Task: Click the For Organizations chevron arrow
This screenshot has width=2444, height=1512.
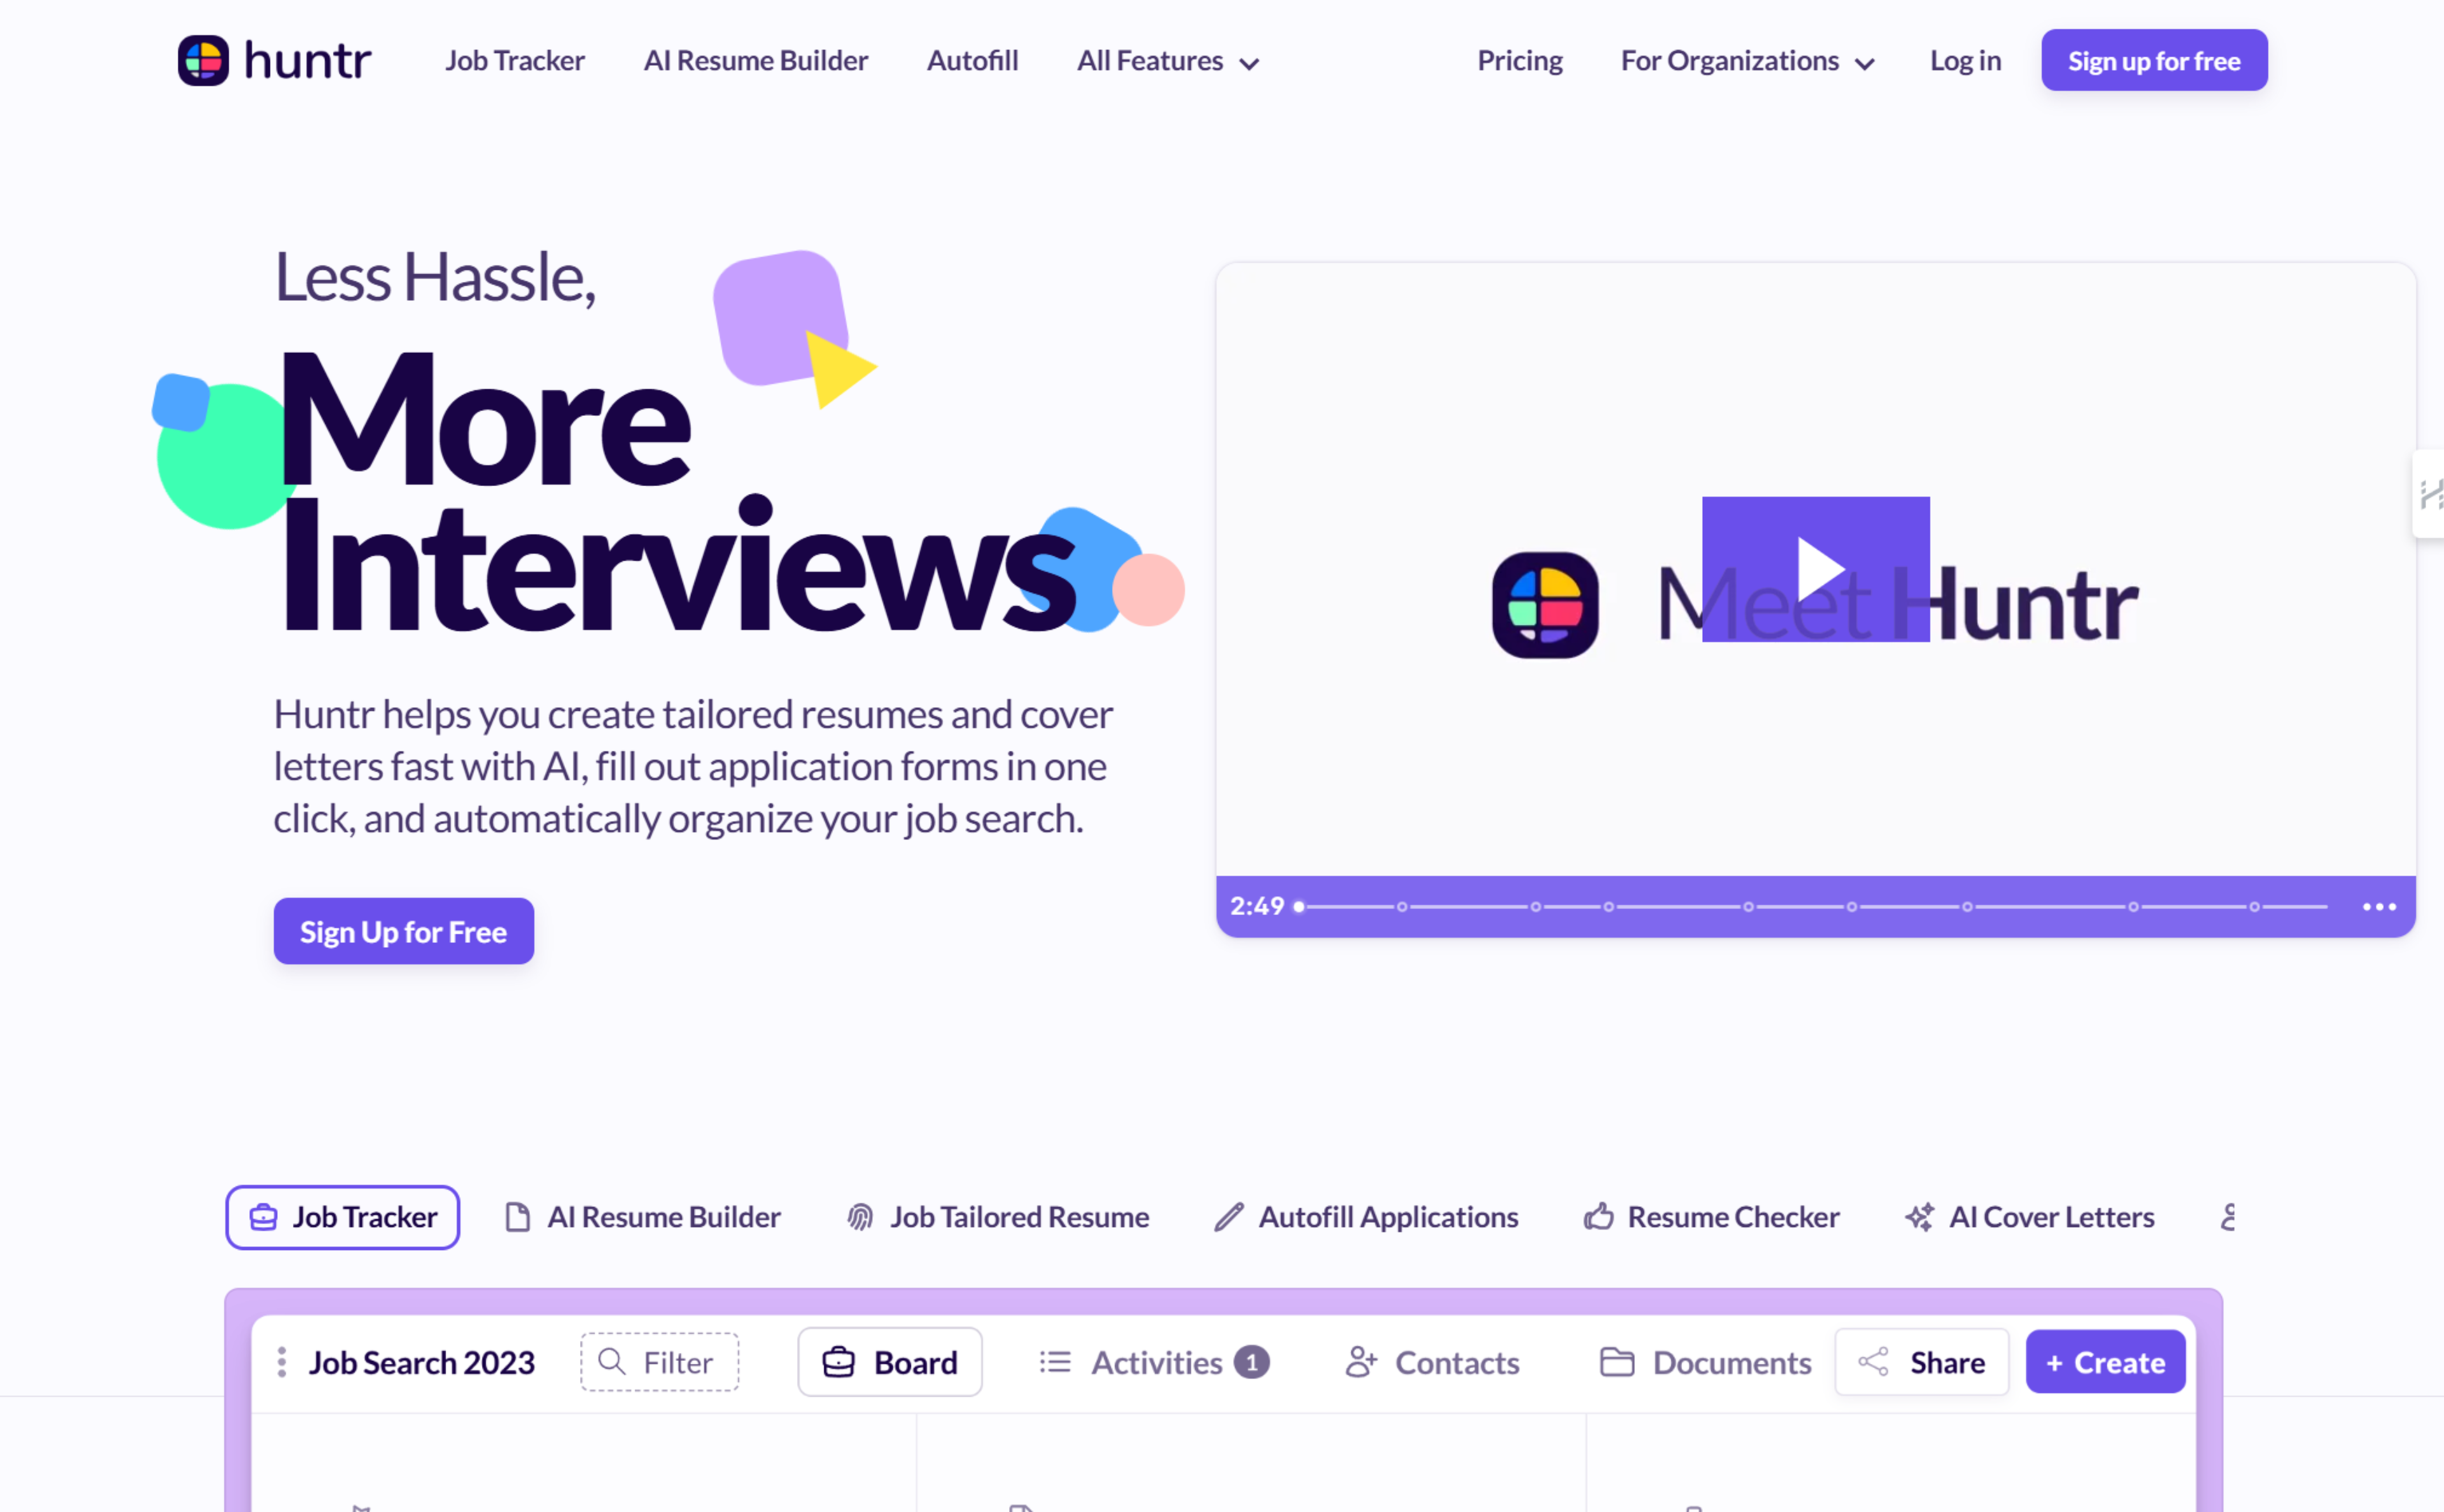Action: pos(1864,64)
